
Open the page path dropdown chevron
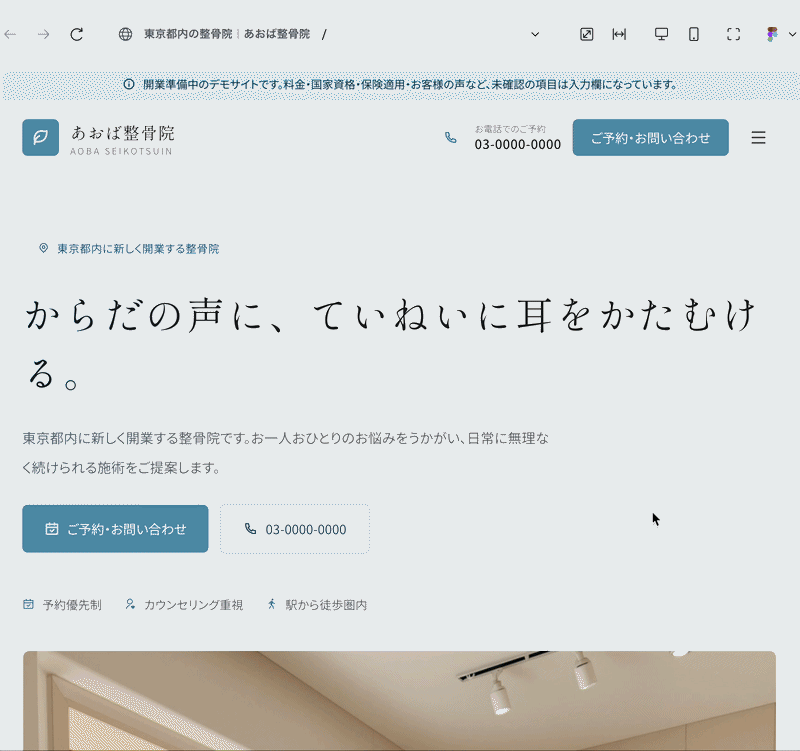[535, 35]
